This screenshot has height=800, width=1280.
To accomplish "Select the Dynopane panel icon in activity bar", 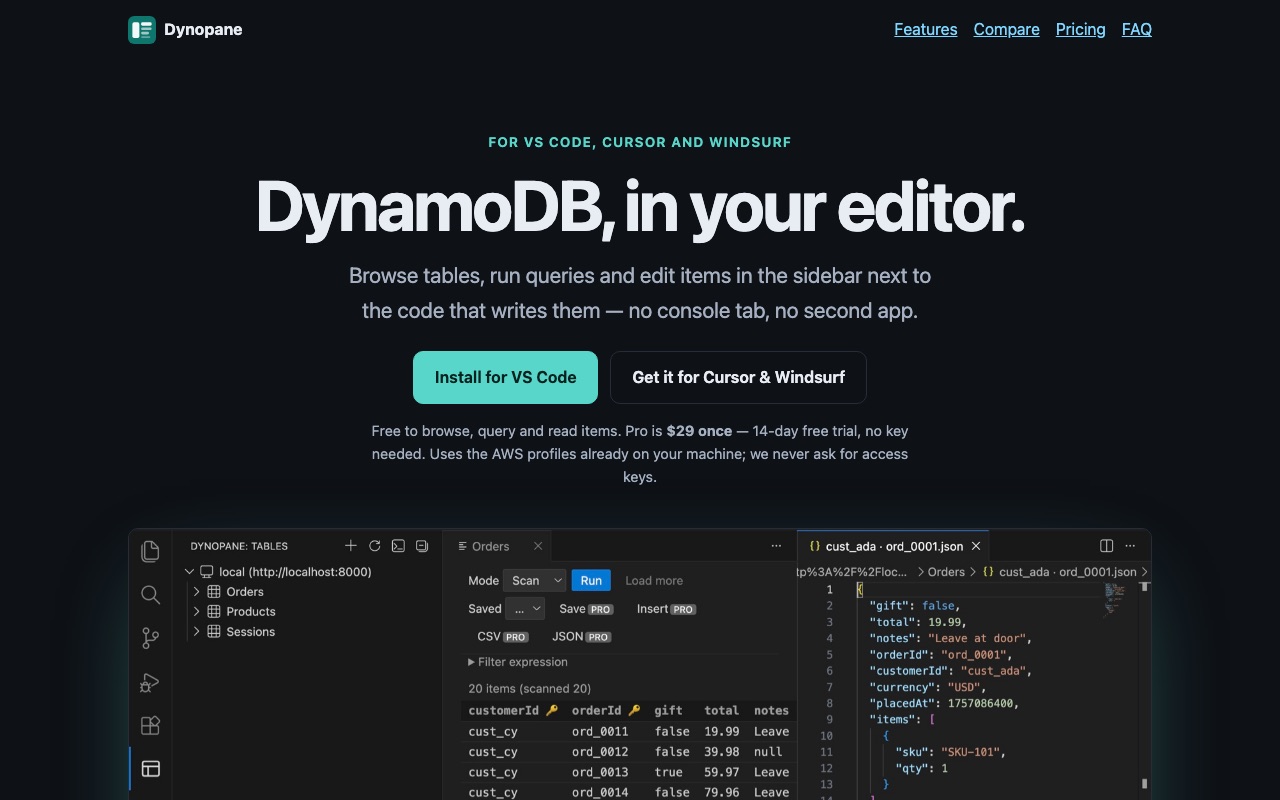I will click(151, 769).
